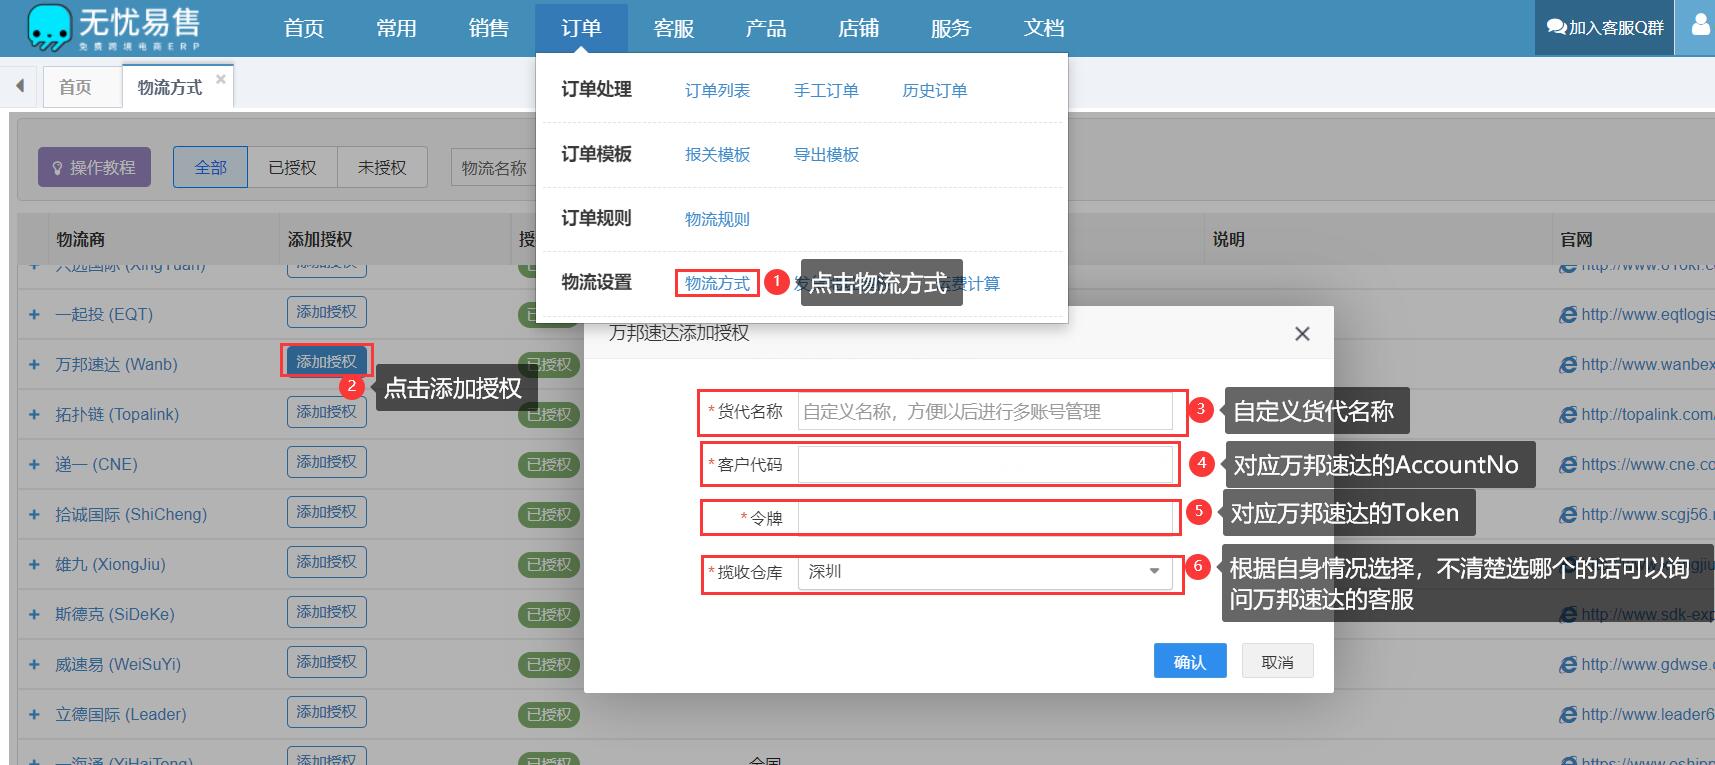Viewport: 1715px width, 765px height.
Task: Click the 操作教程 tutorial button
Action: (x=94, y=167)
